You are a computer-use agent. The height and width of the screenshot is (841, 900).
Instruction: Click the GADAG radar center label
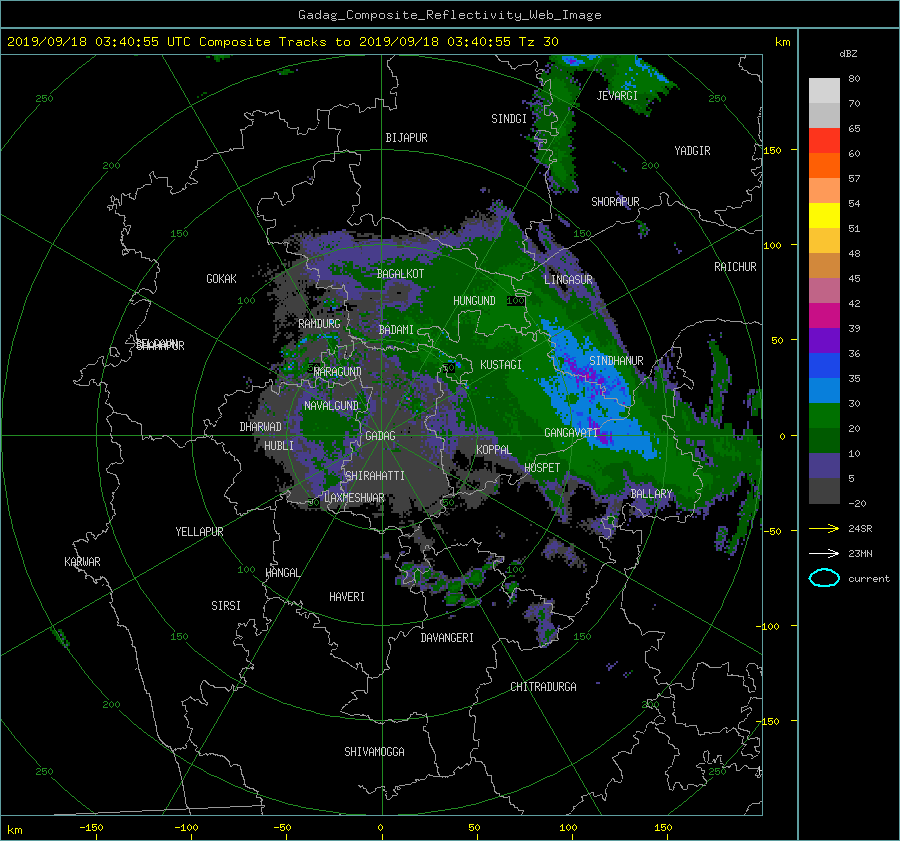pos(380,436)
